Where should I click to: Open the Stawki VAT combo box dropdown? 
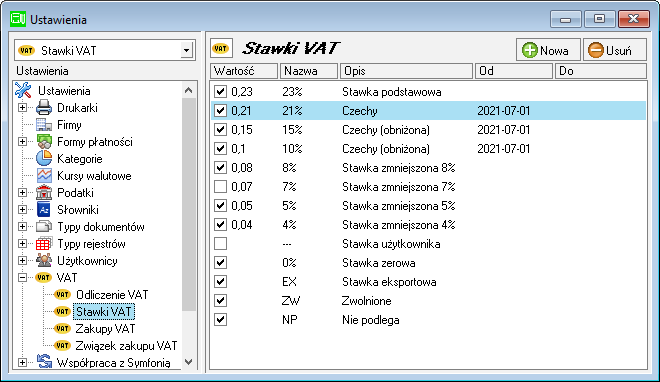click(186, 51)
